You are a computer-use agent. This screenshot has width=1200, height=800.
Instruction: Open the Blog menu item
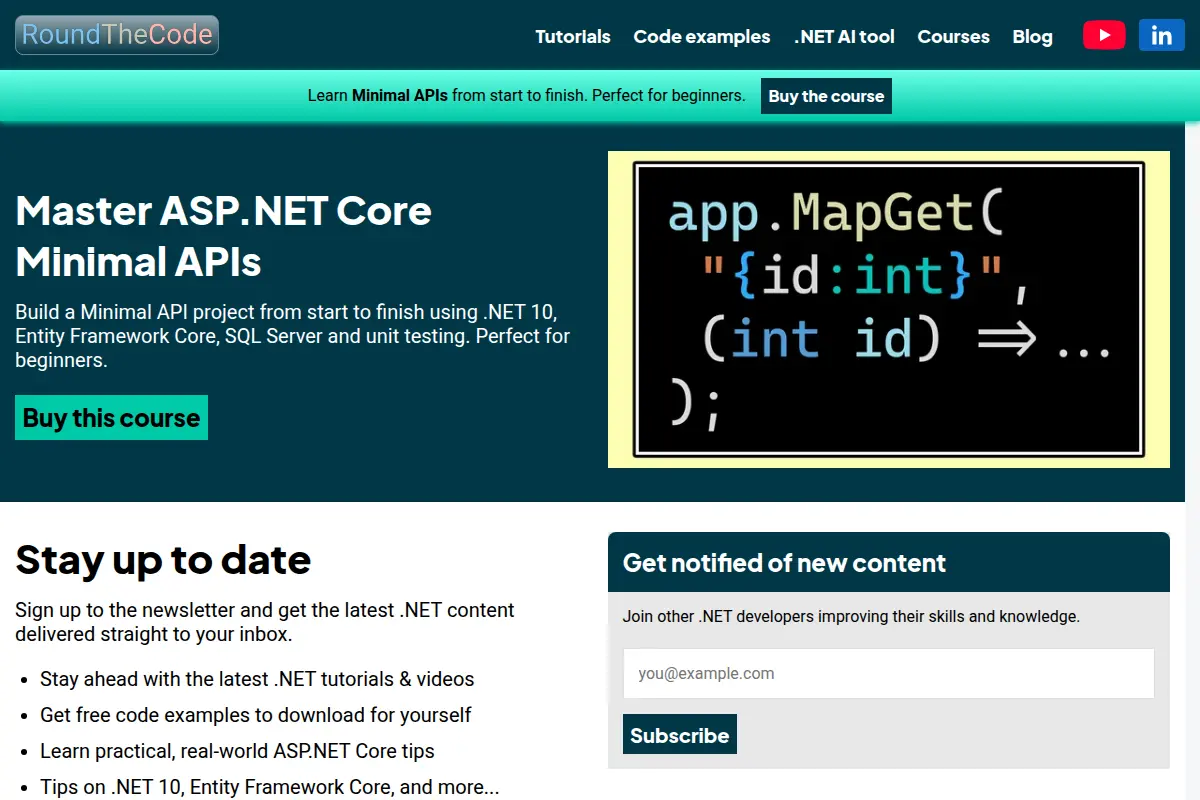(x=1032, y=37)
